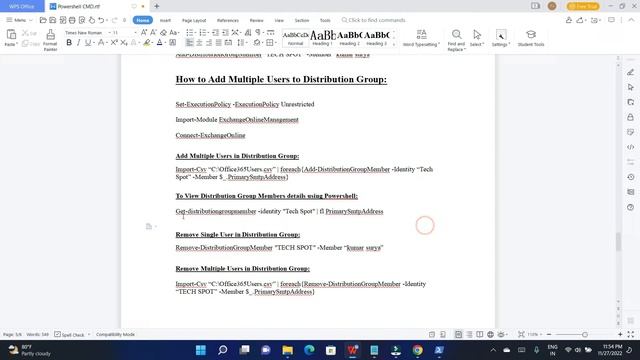The height and width of the screenshot is (360, 640).
Task: Click the lock icon in right sidebar
Action: click(631, 117)
